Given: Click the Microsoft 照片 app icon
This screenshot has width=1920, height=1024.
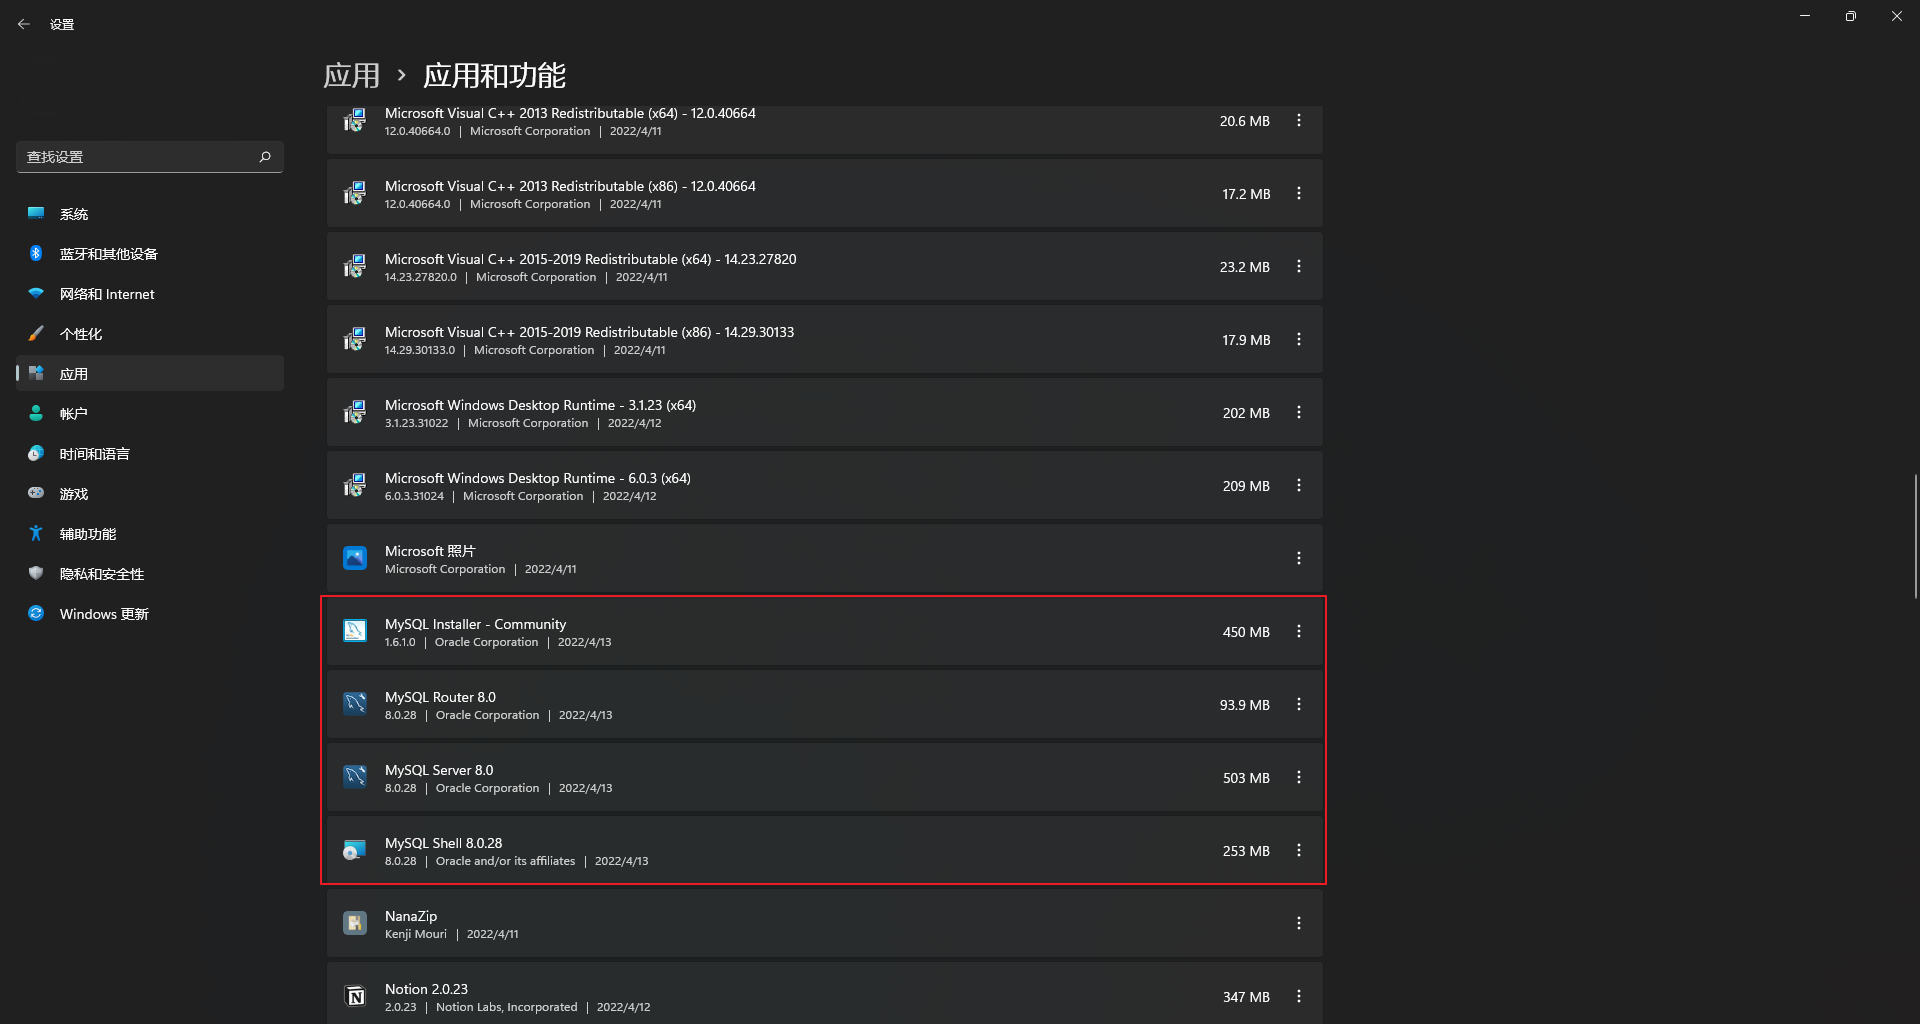Looking at the screenshot, I should click(x=355, y=558).
